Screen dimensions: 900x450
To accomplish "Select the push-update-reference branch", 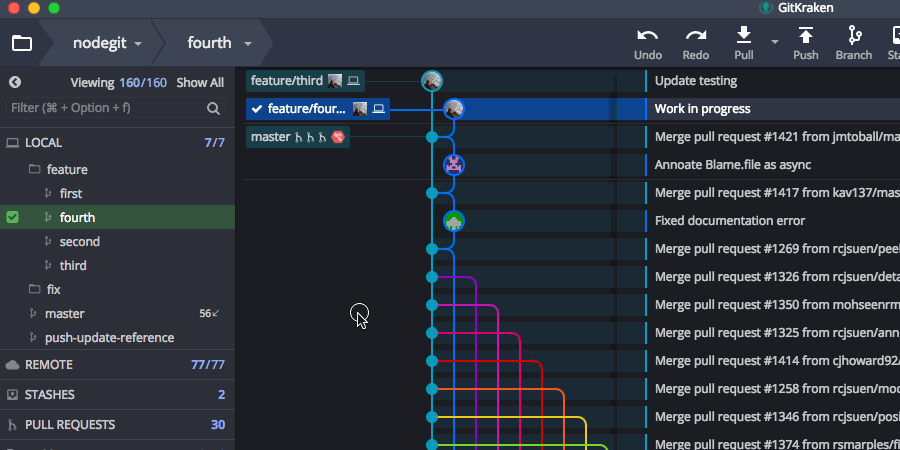I will (x=109, y=338).
